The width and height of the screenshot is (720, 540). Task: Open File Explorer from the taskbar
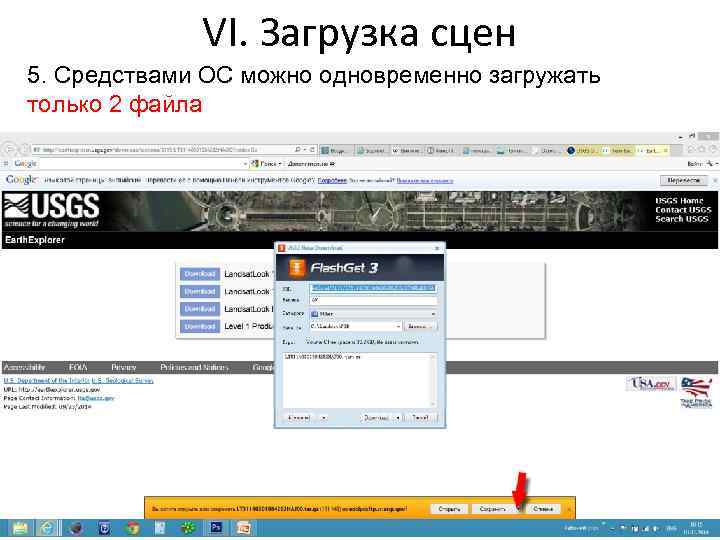20,528
